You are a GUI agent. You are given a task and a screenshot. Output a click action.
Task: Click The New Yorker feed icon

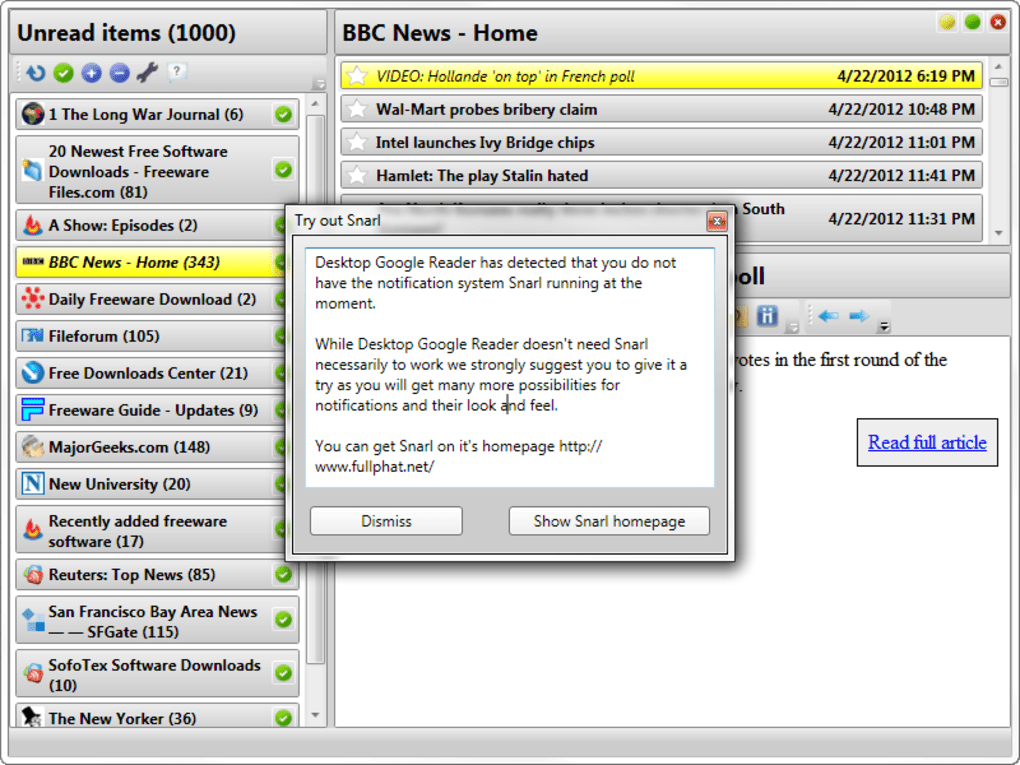[33, 717]
